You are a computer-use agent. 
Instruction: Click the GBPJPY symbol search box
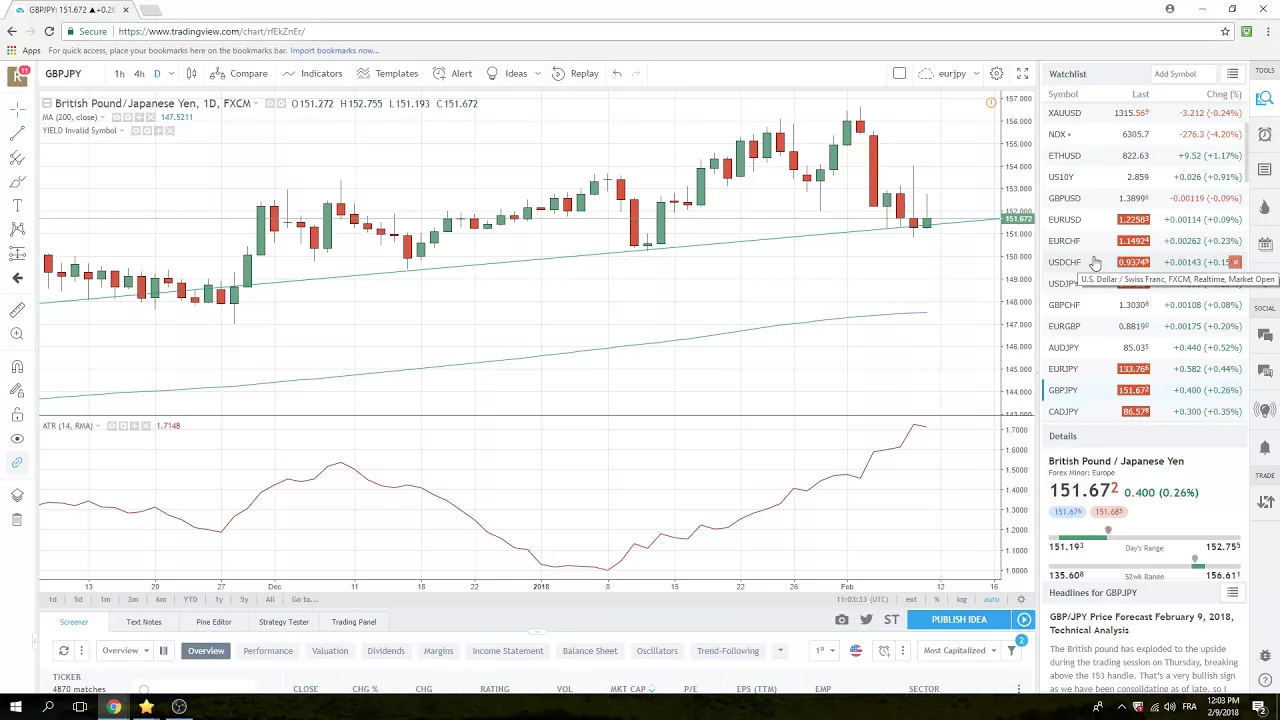click(x=70, y=73)
